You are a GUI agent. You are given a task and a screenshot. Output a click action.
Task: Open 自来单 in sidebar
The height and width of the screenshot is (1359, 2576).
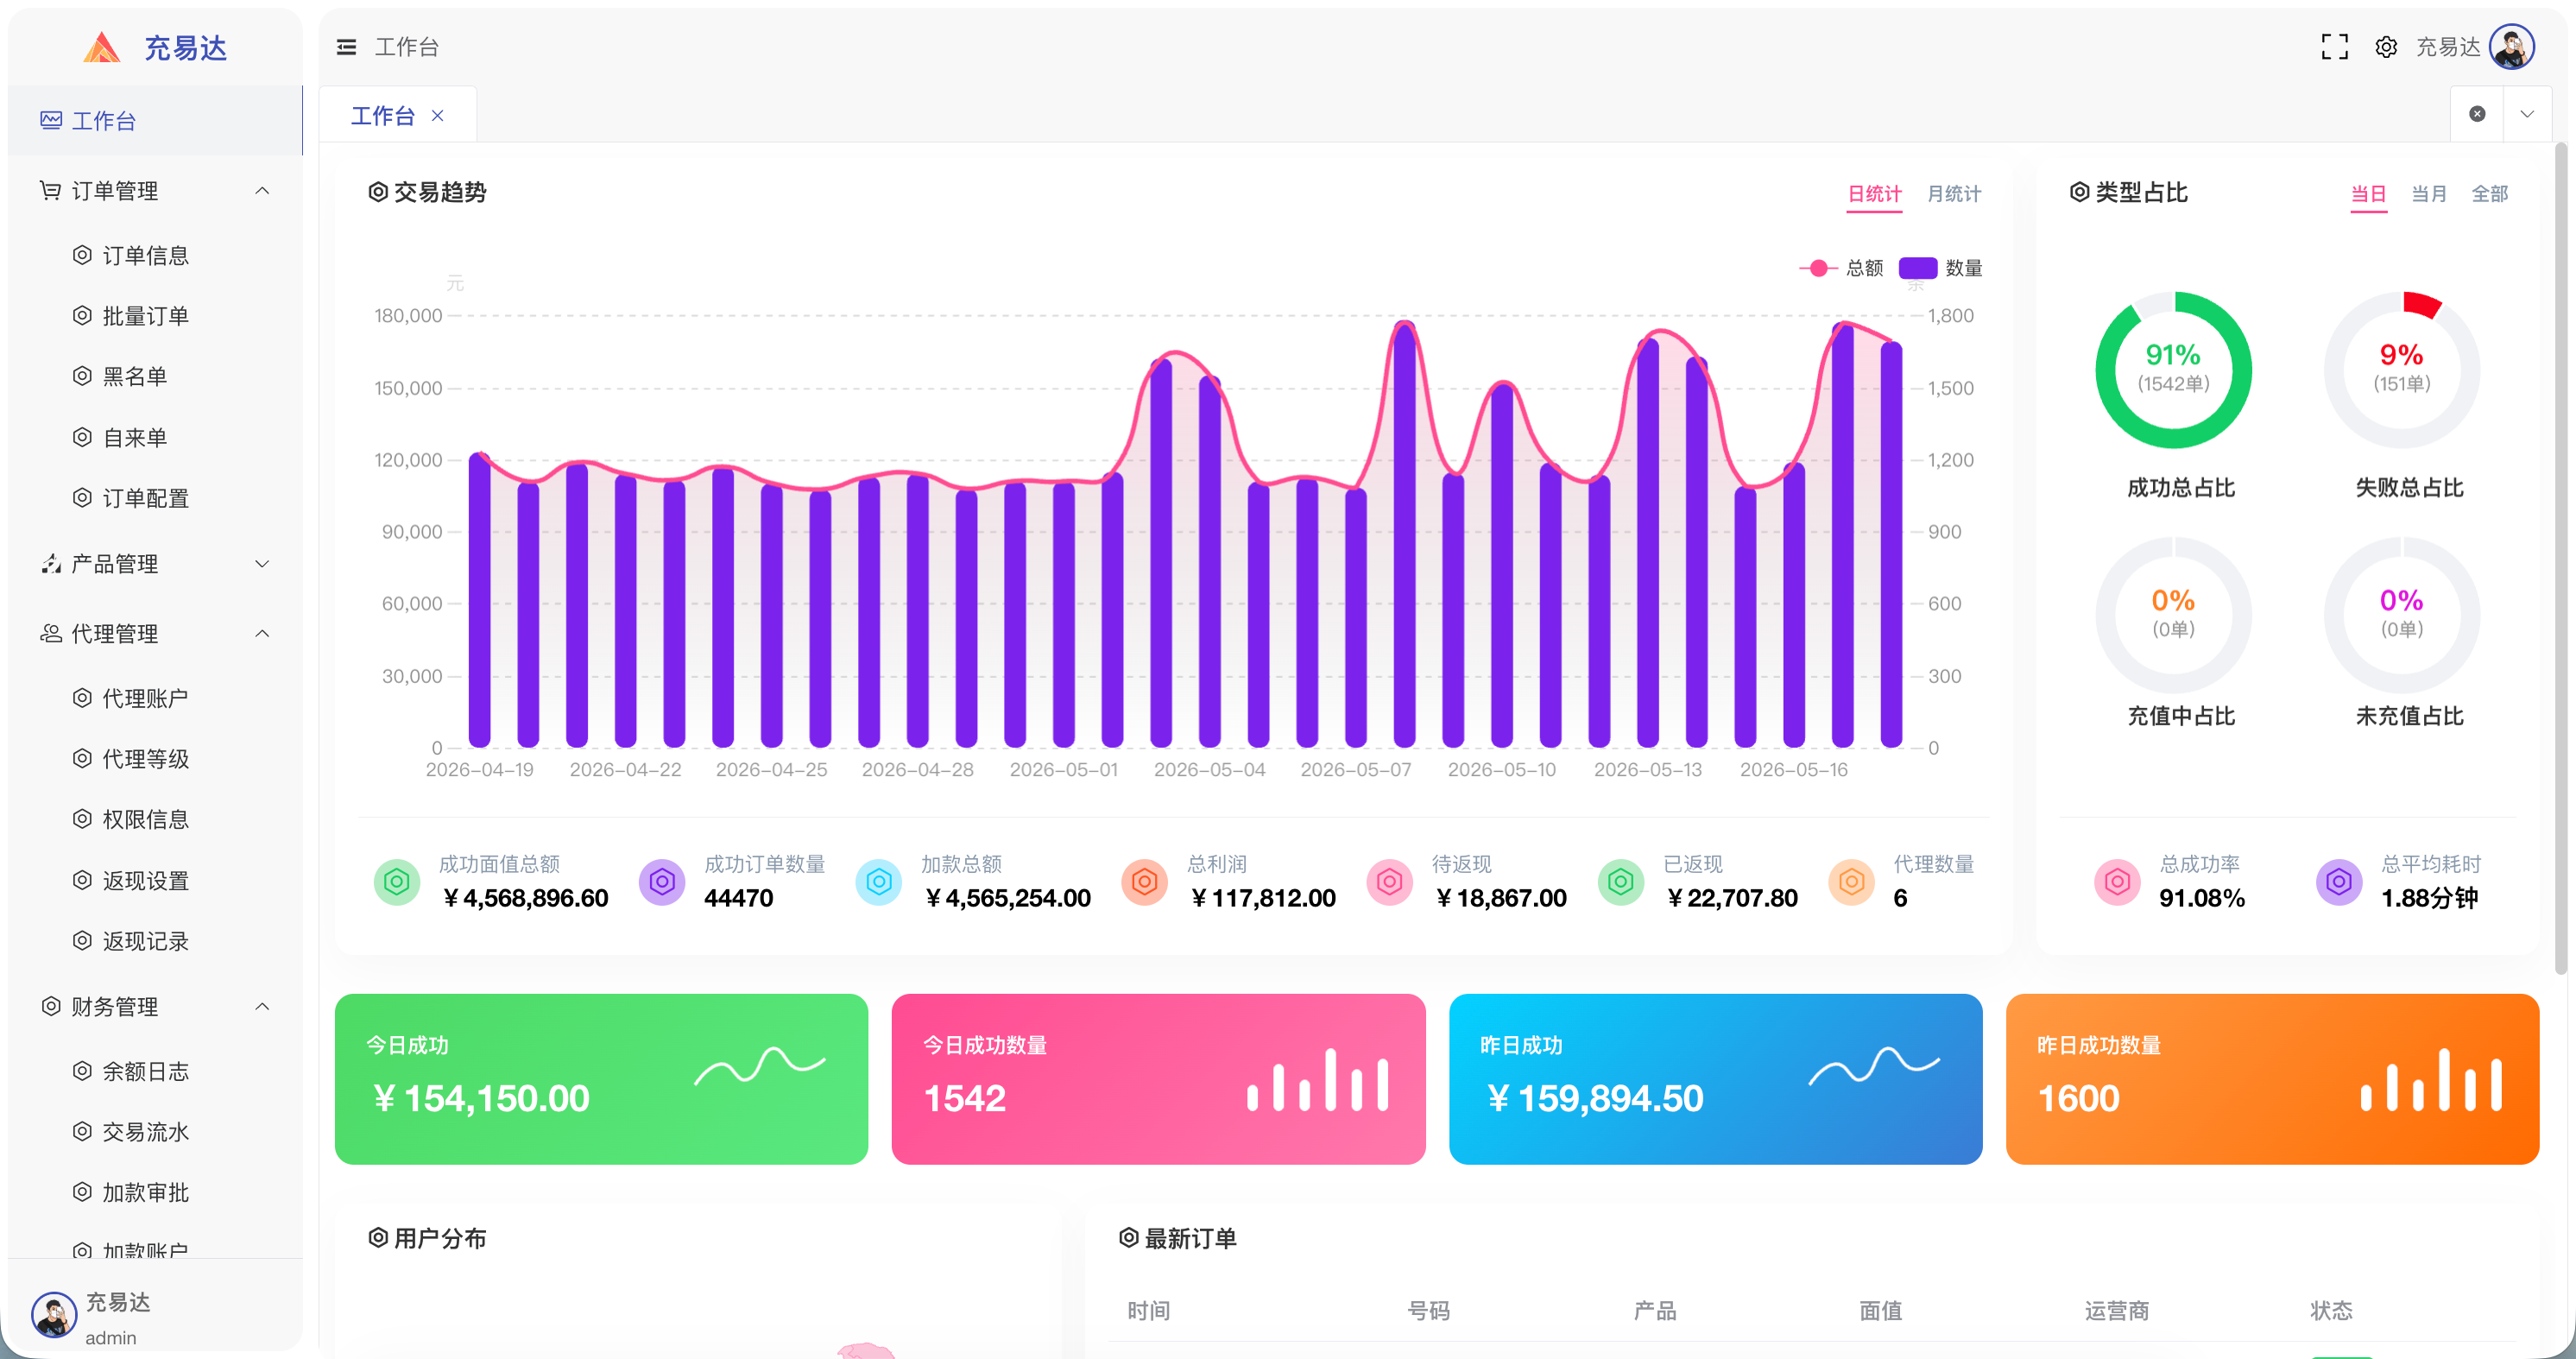[135, 437]
